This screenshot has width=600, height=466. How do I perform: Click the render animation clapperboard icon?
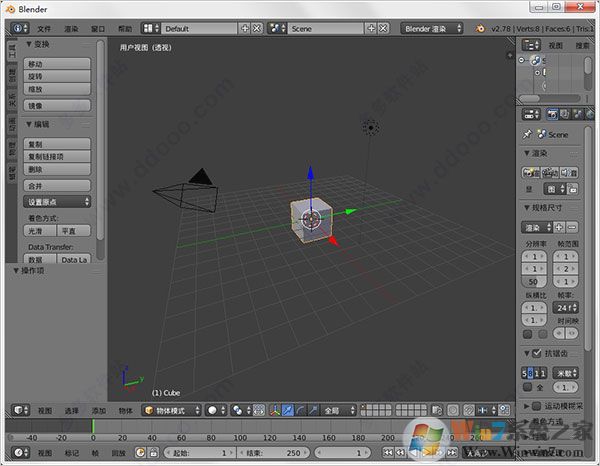point(550,172)
